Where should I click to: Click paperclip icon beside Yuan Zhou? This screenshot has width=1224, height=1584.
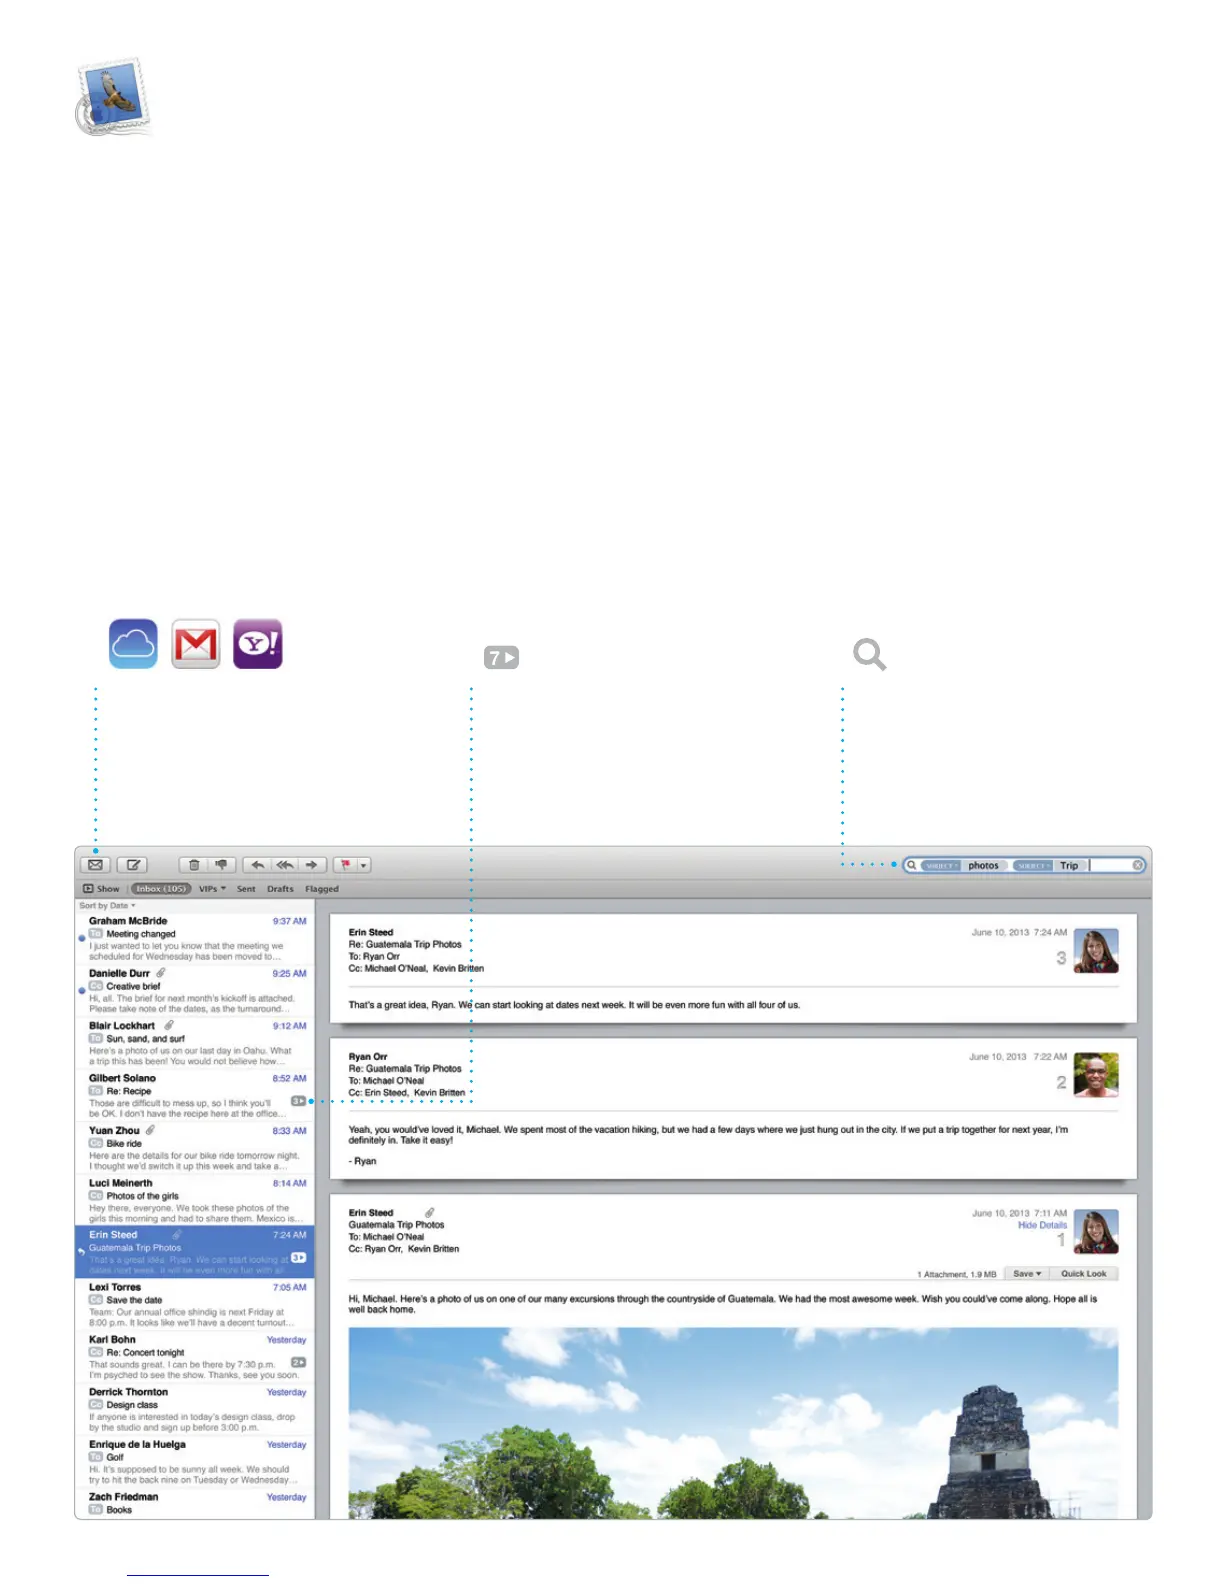click(x=151, y=1130)
